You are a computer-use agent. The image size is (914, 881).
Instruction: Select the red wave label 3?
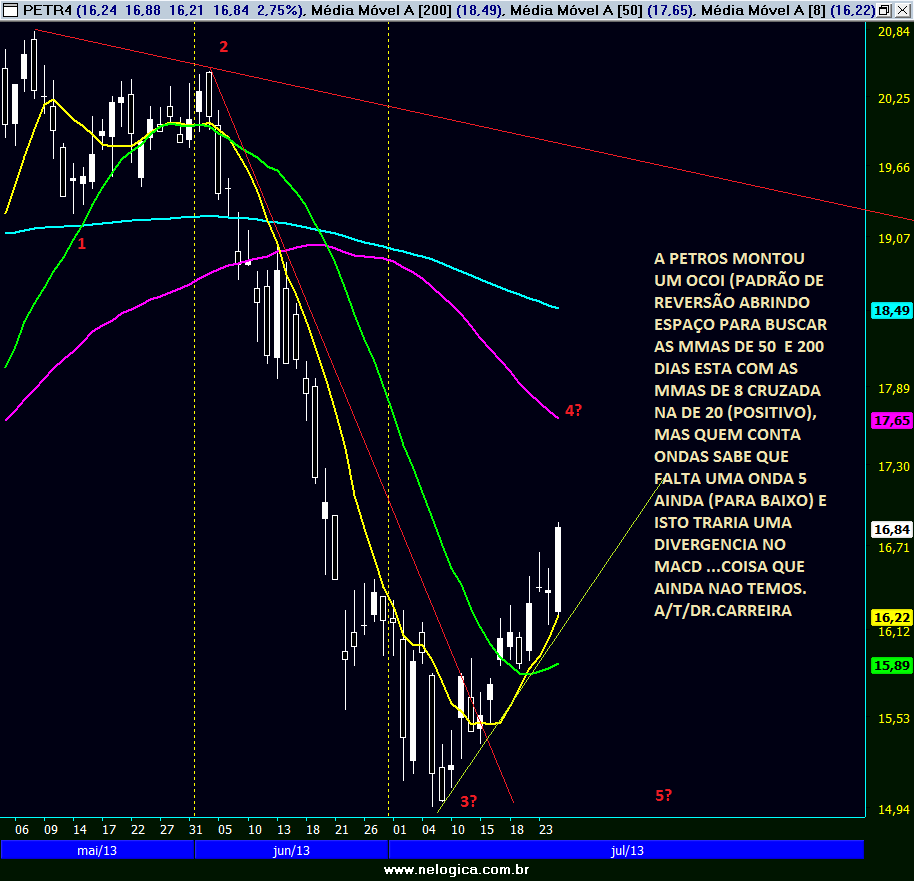[x=469, y=802]
